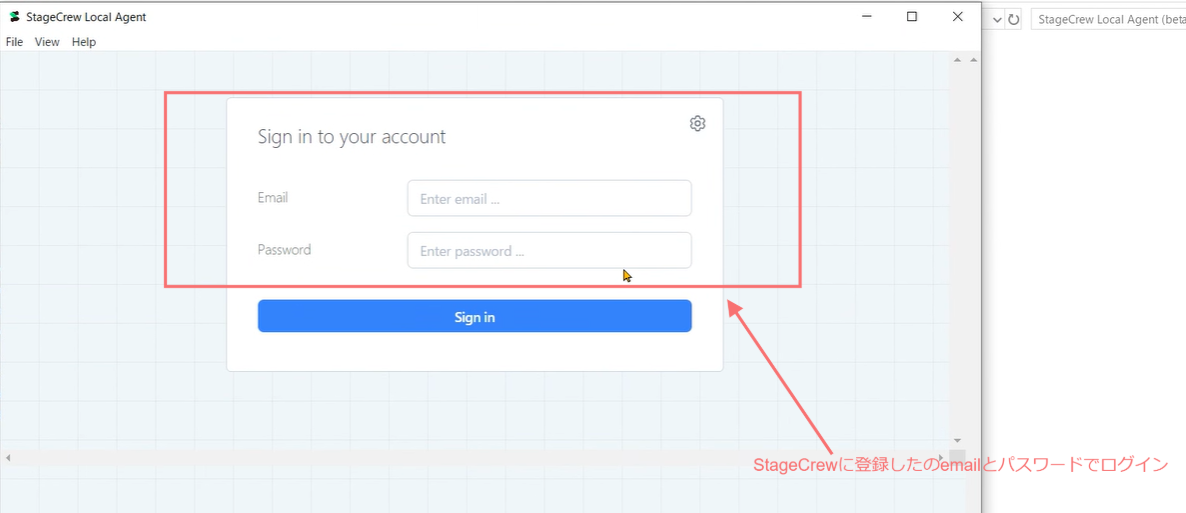Click into the Enter password field
This screenshot has width=1186, height=513.
(549, 250)
